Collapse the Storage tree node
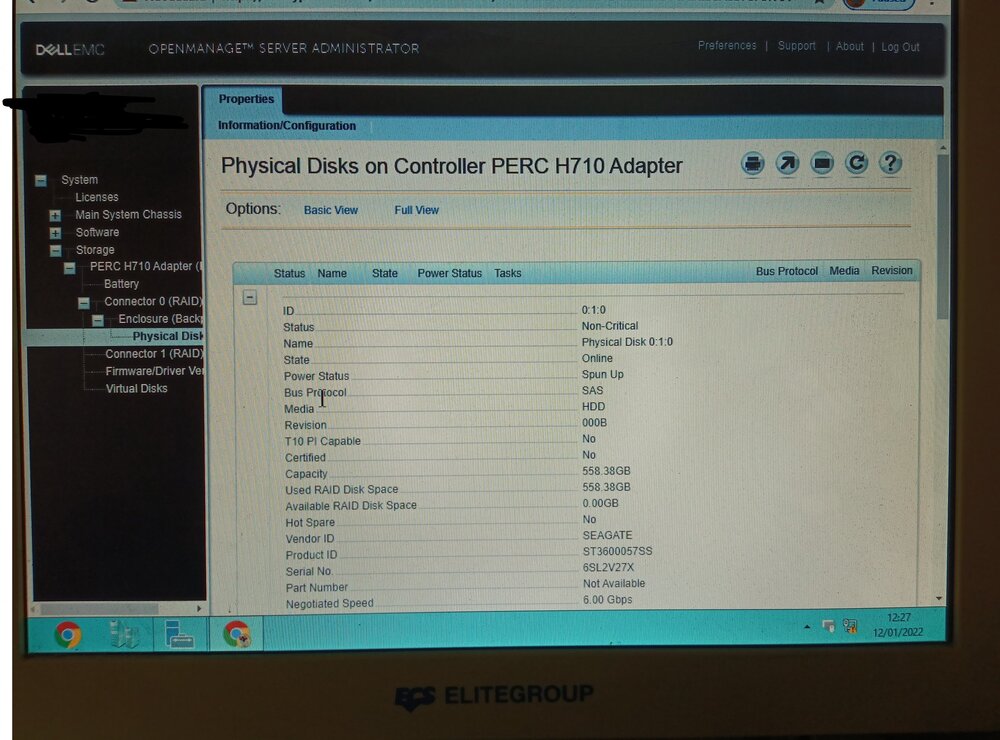 (55, 251)
